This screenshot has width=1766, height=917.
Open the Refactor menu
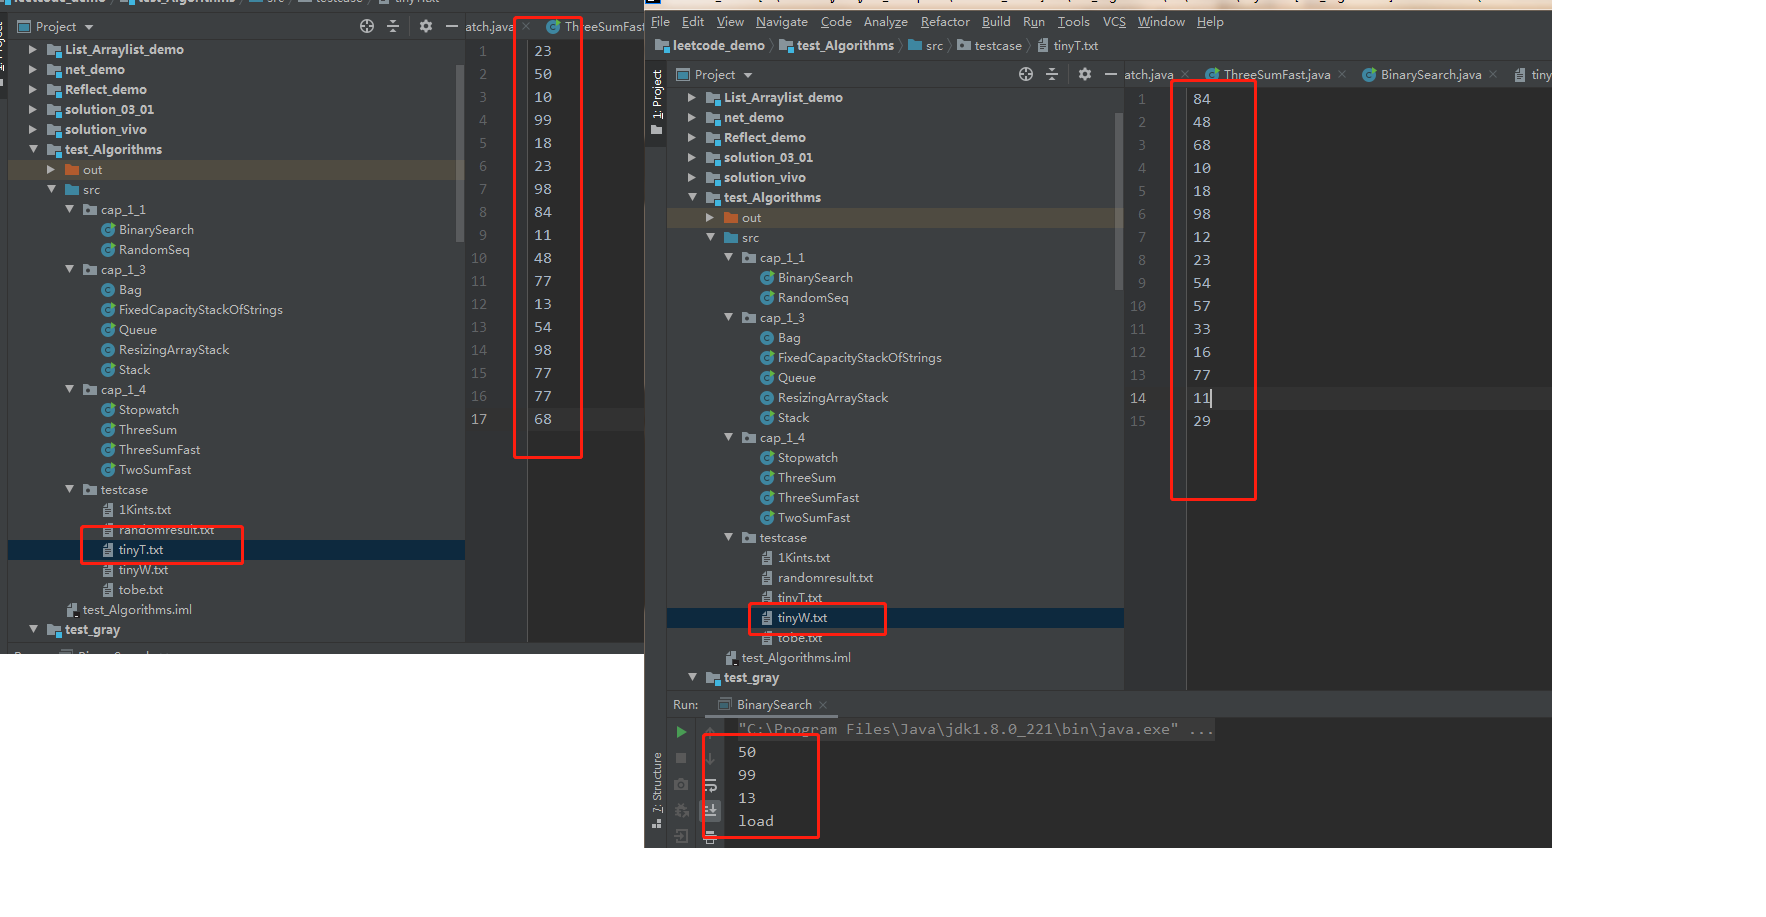click(x=945, y=21)
